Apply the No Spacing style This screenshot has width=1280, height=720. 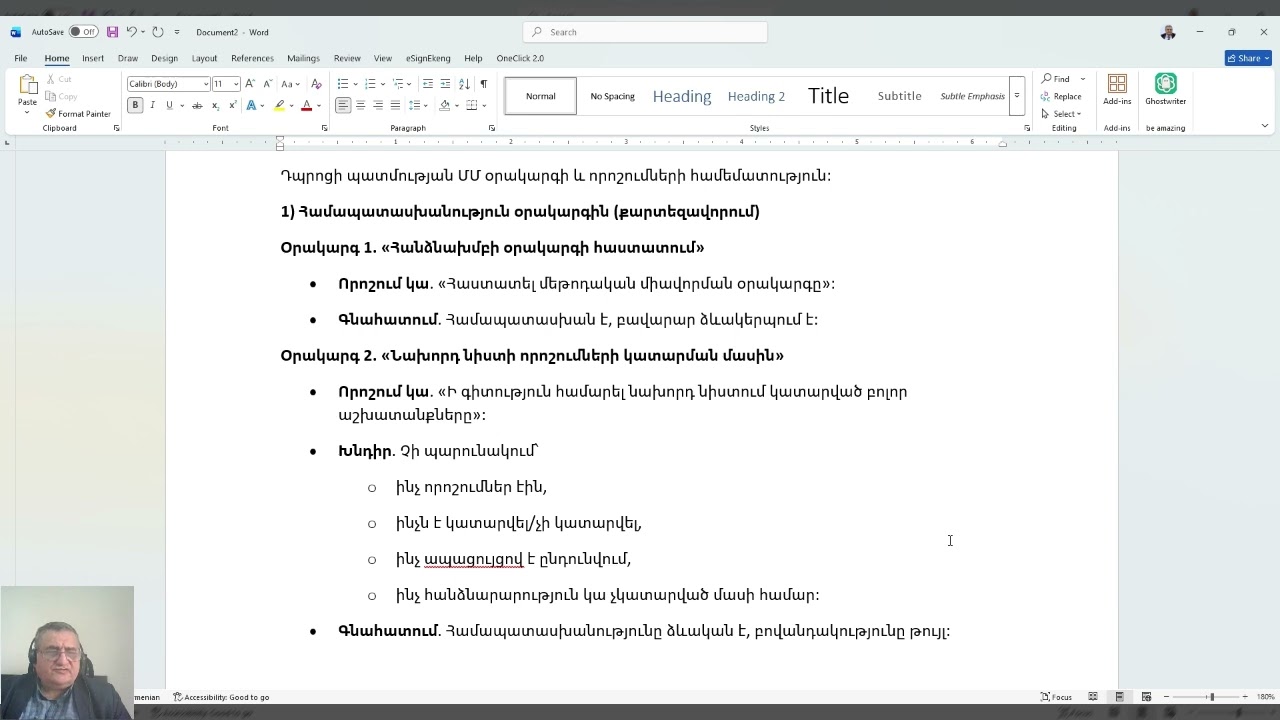(x=612, y=96)
